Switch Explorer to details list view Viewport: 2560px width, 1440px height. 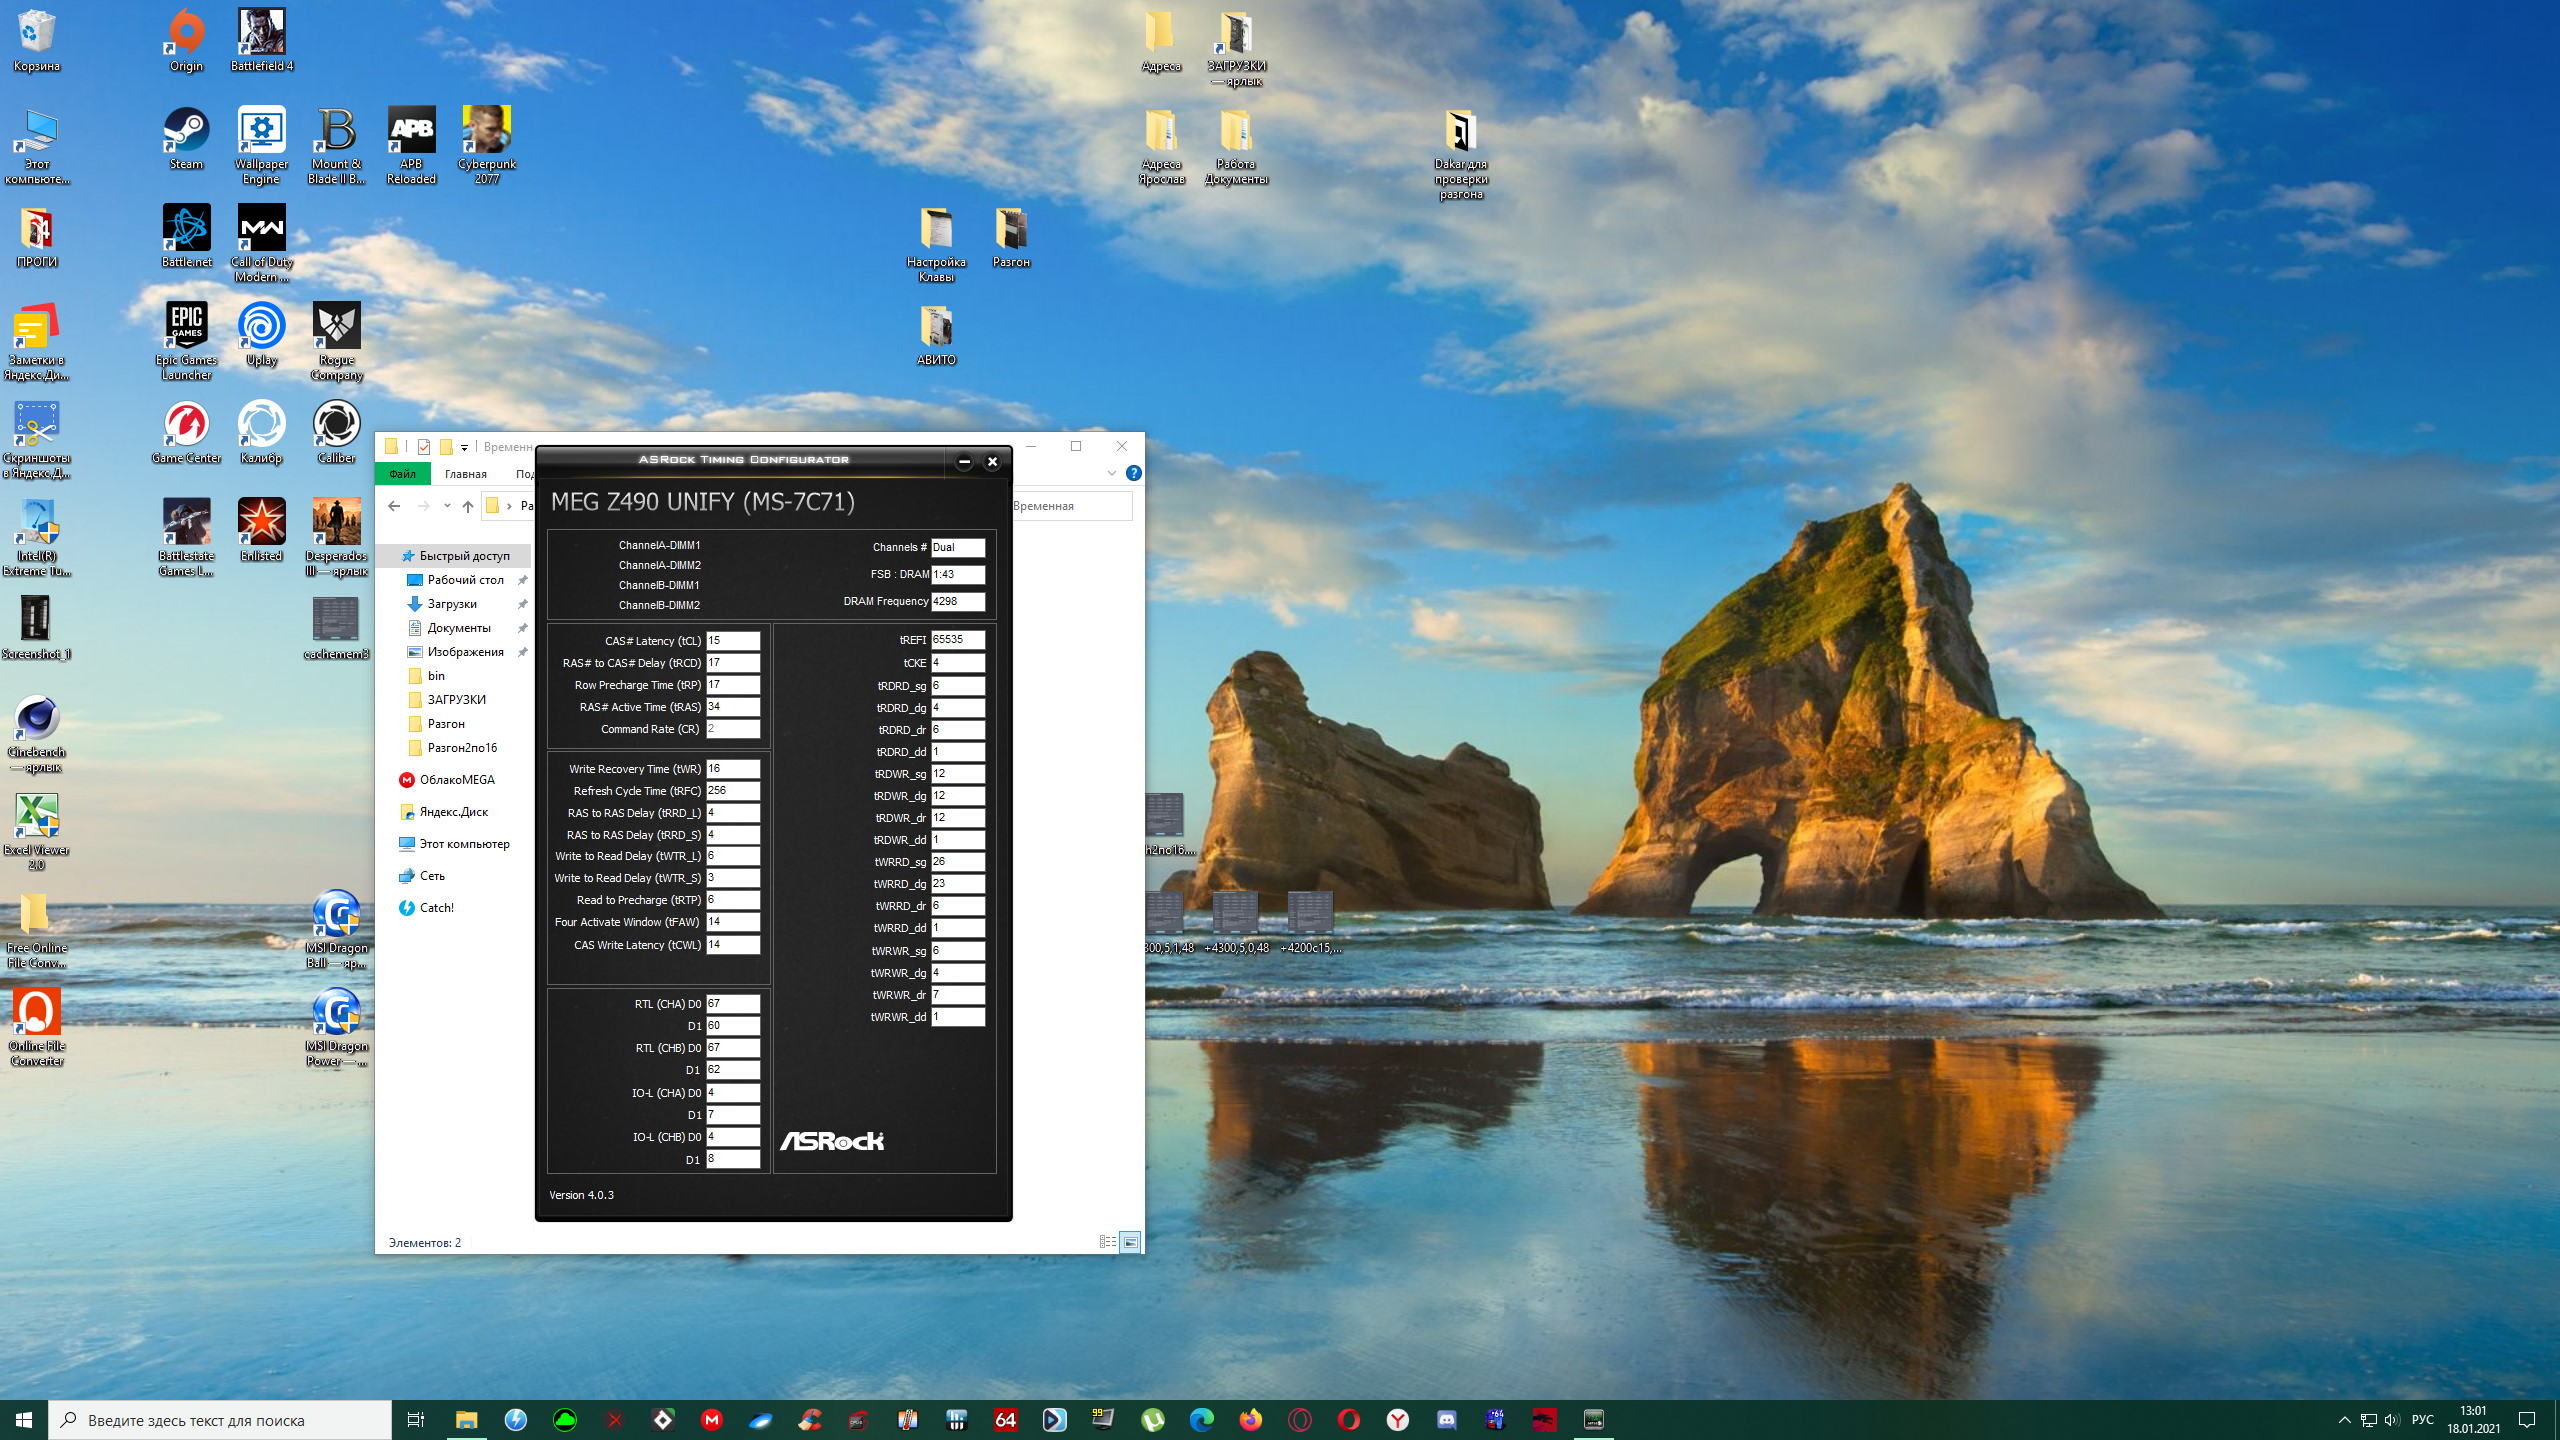(1107, 1242)
